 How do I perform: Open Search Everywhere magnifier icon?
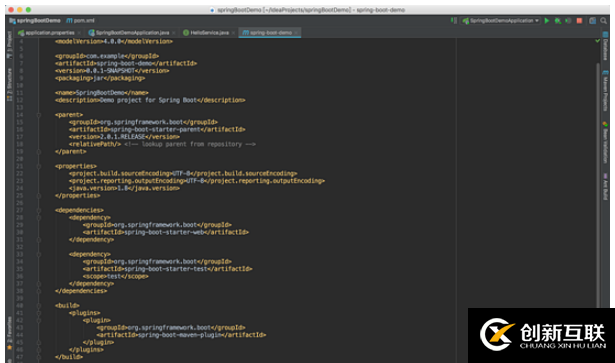(604, 21)
